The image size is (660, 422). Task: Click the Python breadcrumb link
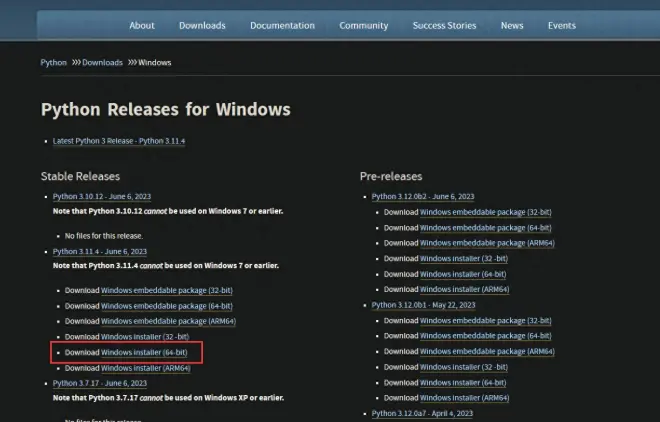(53, 63)
